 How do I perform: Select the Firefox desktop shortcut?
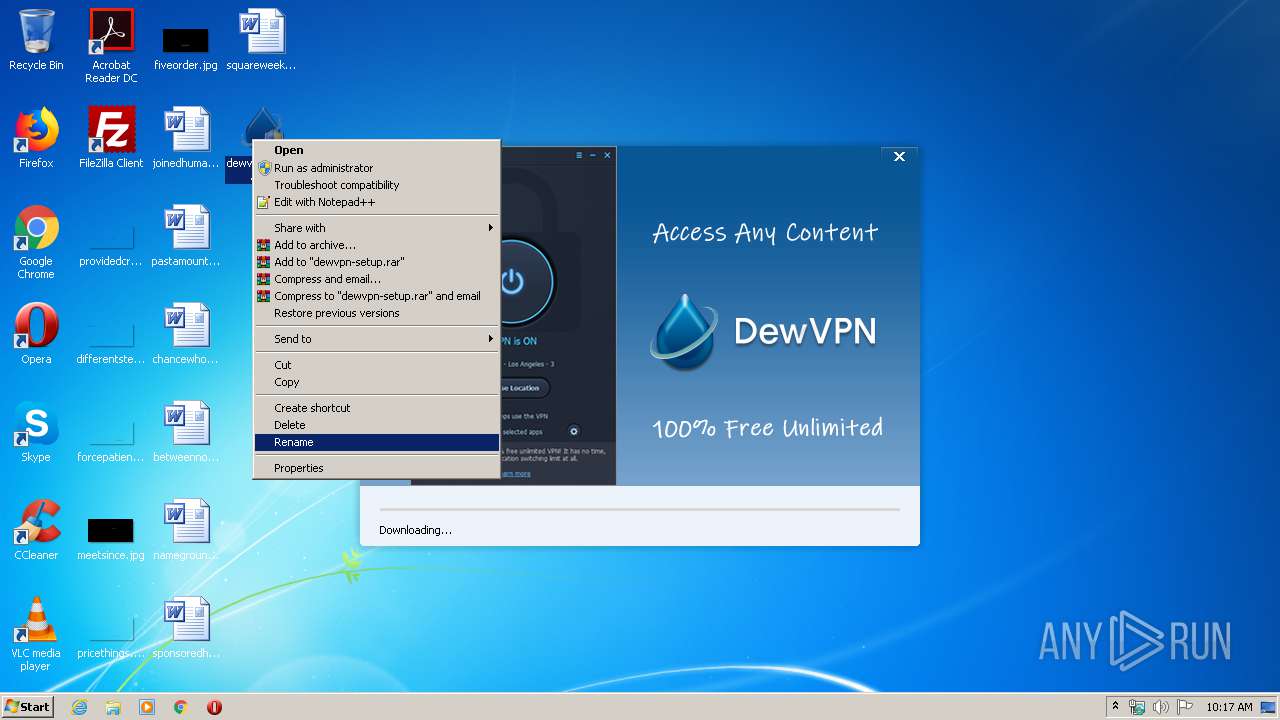[x=36, y=138]
